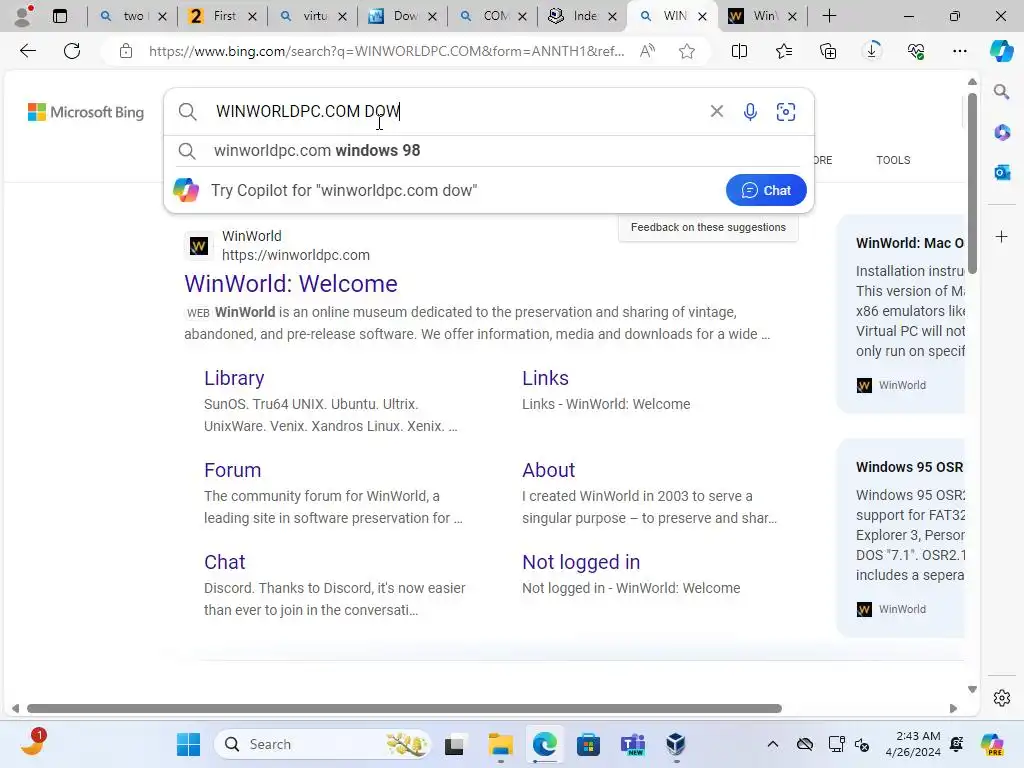Open VirtualBox from taskbar
1024x768 pixels.
pyautogui.click(x=676, y=744)
